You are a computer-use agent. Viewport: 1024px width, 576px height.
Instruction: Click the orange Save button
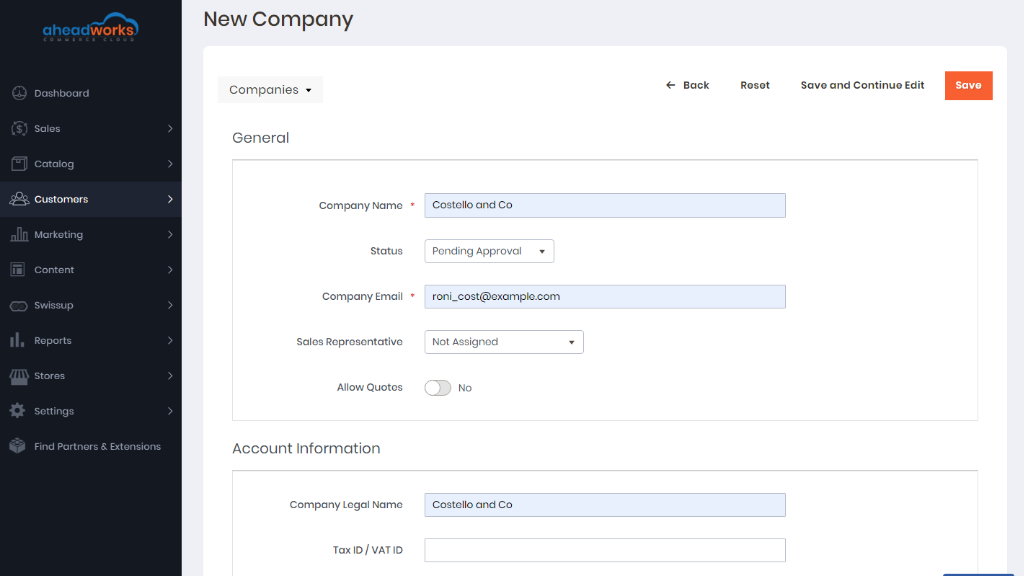968,86
